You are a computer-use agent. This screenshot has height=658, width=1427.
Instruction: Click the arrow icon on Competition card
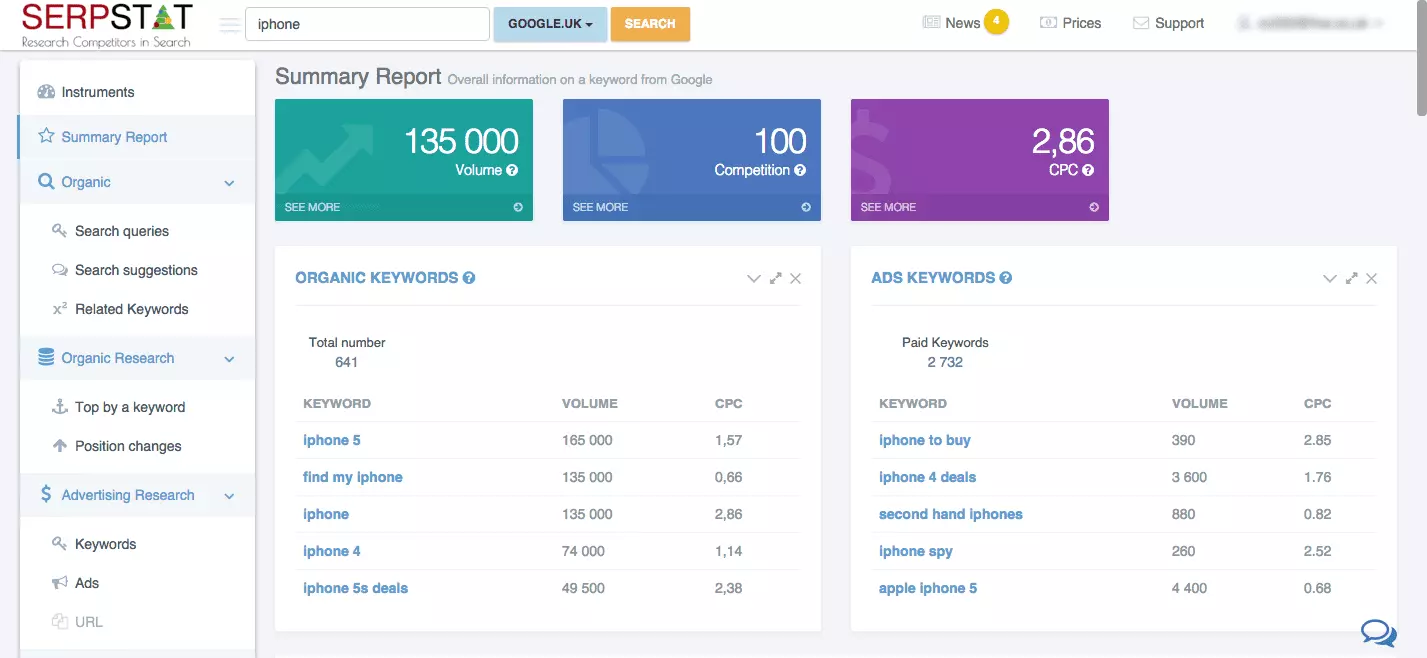(x=806, y=207)
